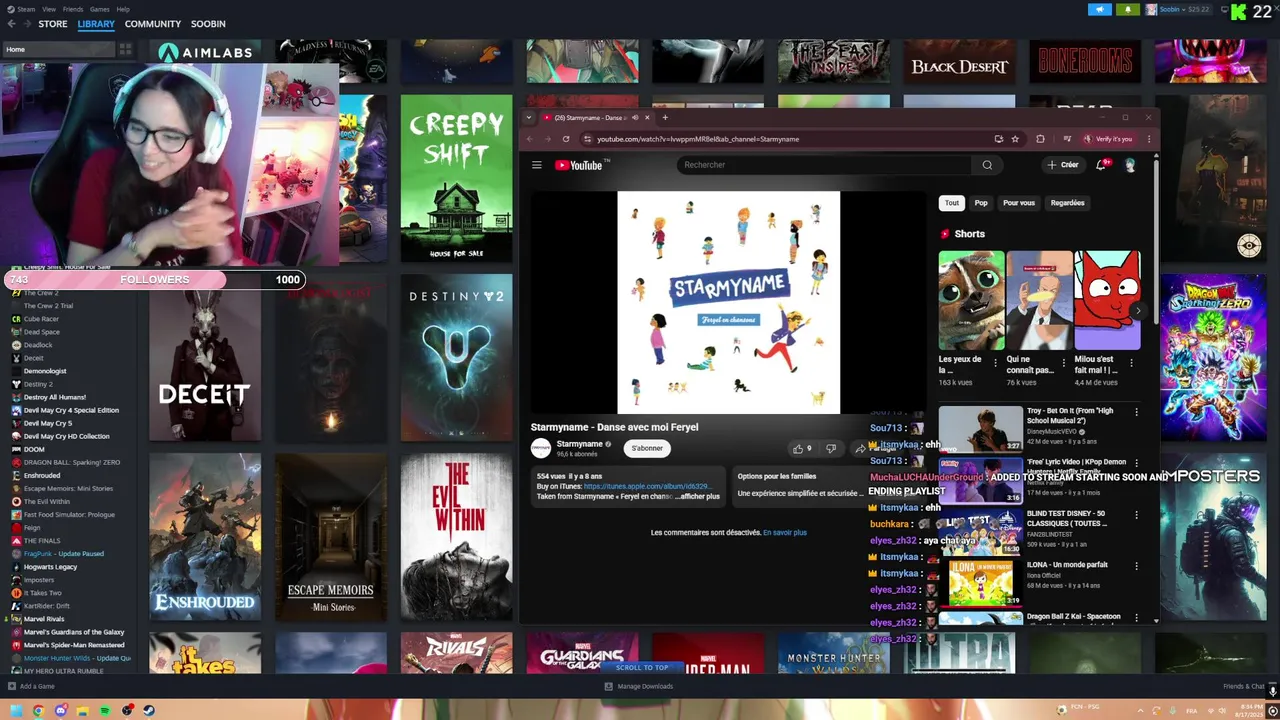Screen dimensions: 1280x720
Task: Open the Destiny 2 game cover
Action: [456, 357]
